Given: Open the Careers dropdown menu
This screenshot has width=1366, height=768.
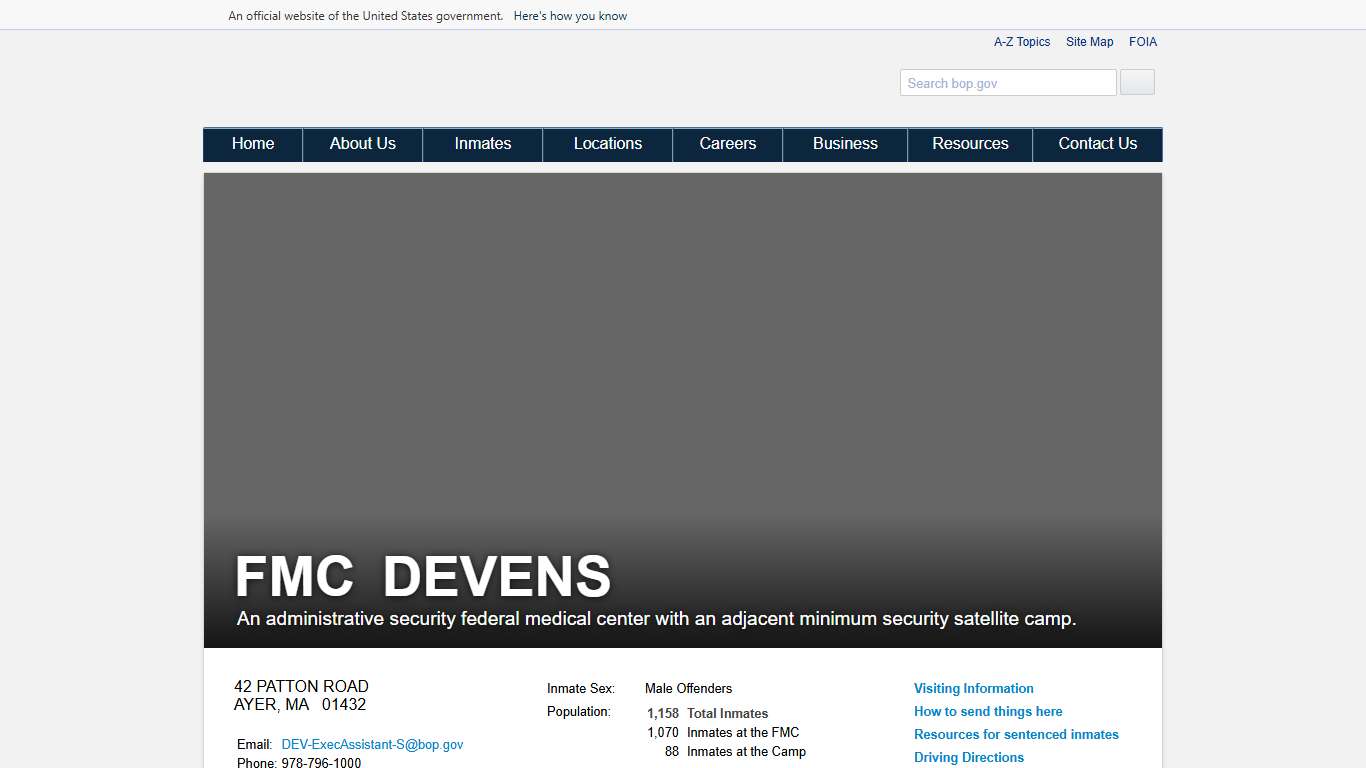Looking at the screenshot, I should click(x=727, y=144).
